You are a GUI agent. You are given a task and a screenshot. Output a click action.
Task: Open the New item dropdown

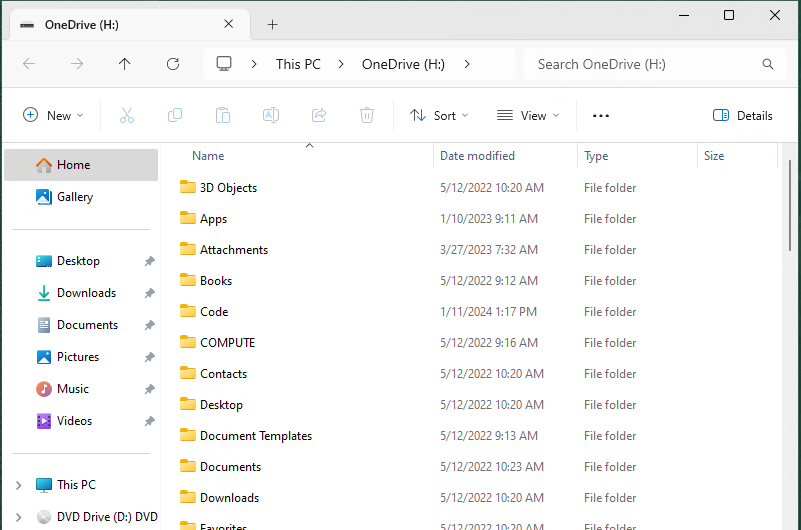click(54, 115)
